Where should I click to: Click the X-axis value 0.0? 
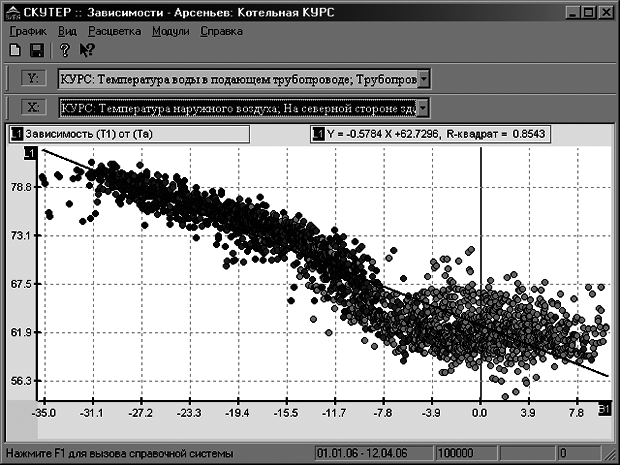(480, 413)
